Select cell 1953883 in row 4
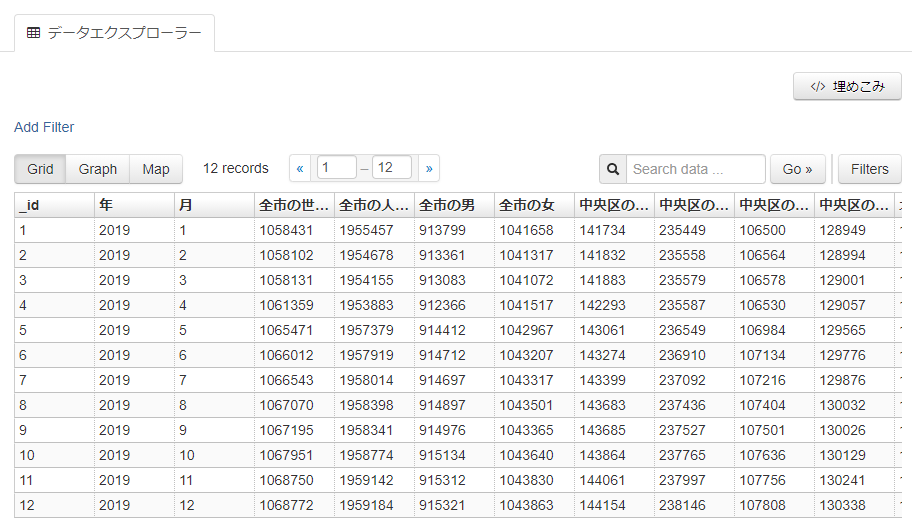The height and width of the screenshot is (525, 912). tap(375, 305)
